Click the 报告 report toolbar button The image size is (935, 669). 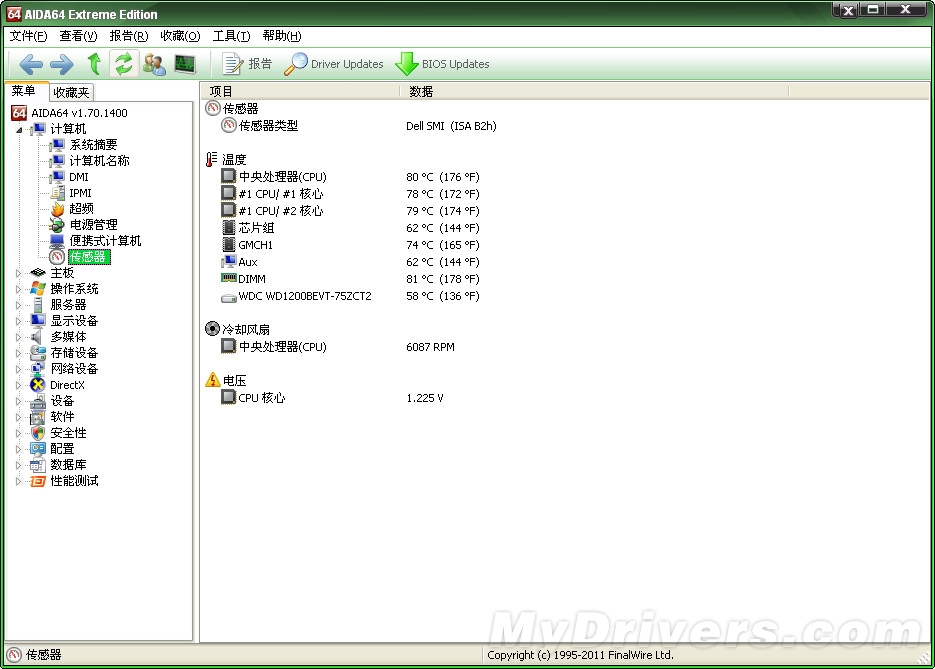point(247,64)
